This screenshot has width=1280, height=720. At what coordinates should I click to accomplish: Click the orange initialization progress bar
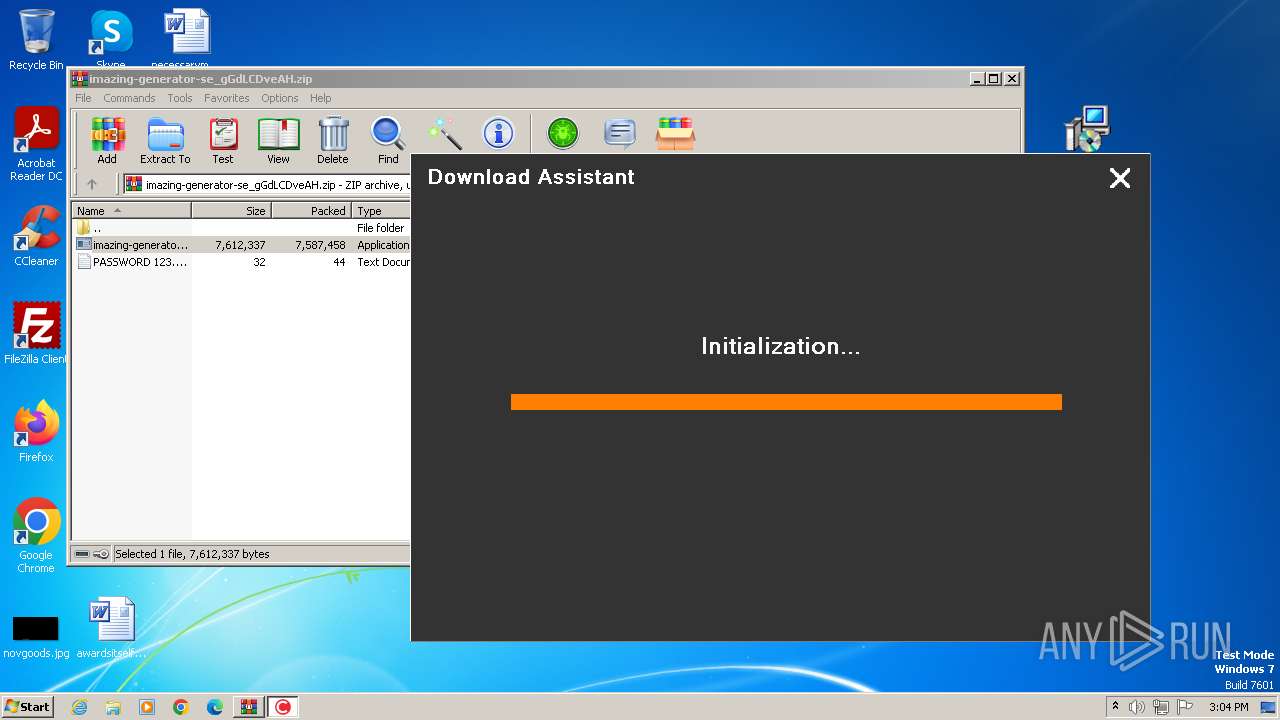click(x=786, y=402)
